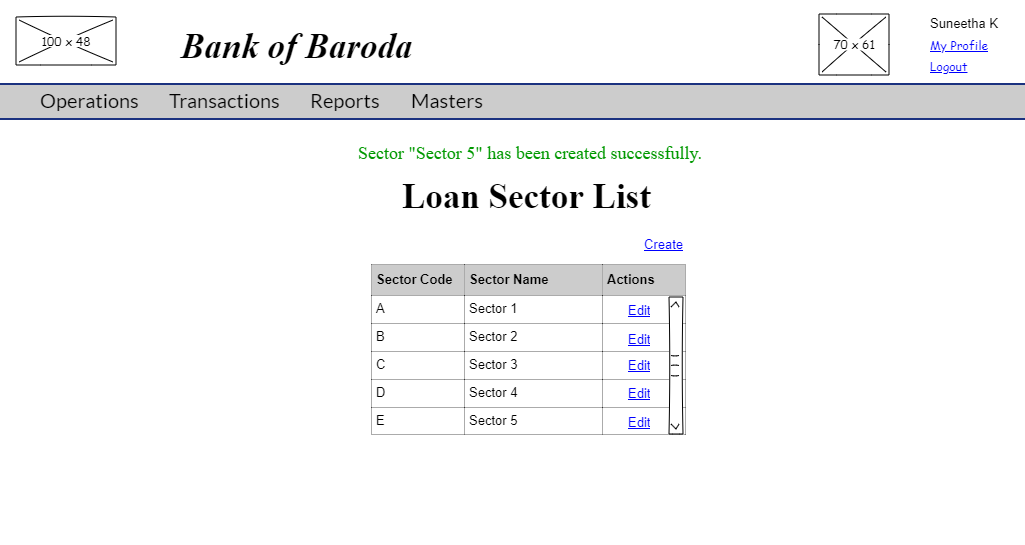The width and height of the screenshot is (1025, 545).
Task: Click the scrollbar up arrow in sector list
Action: point(676,304)
